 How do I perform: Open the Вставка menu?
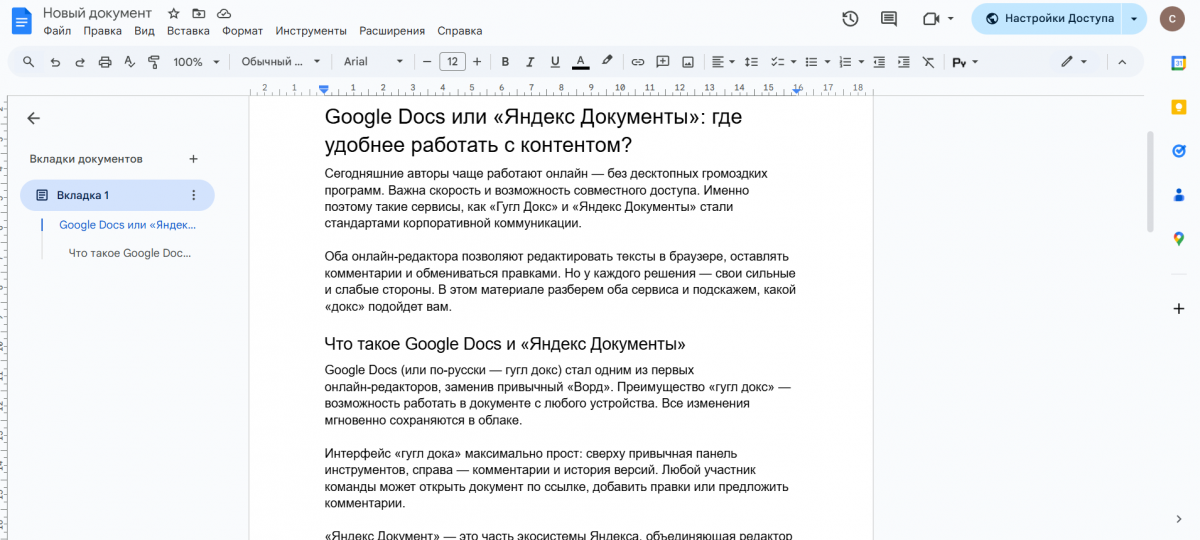(x=188, y=31)
